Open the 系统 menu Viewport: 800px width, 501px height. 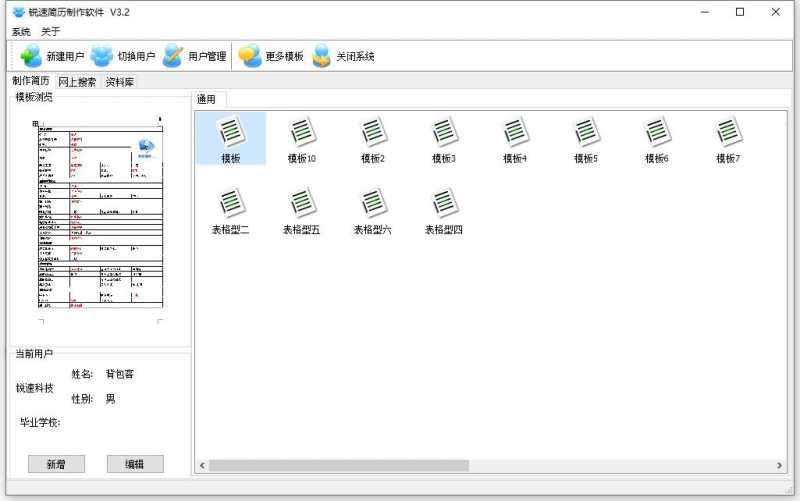tap(21, 31)
